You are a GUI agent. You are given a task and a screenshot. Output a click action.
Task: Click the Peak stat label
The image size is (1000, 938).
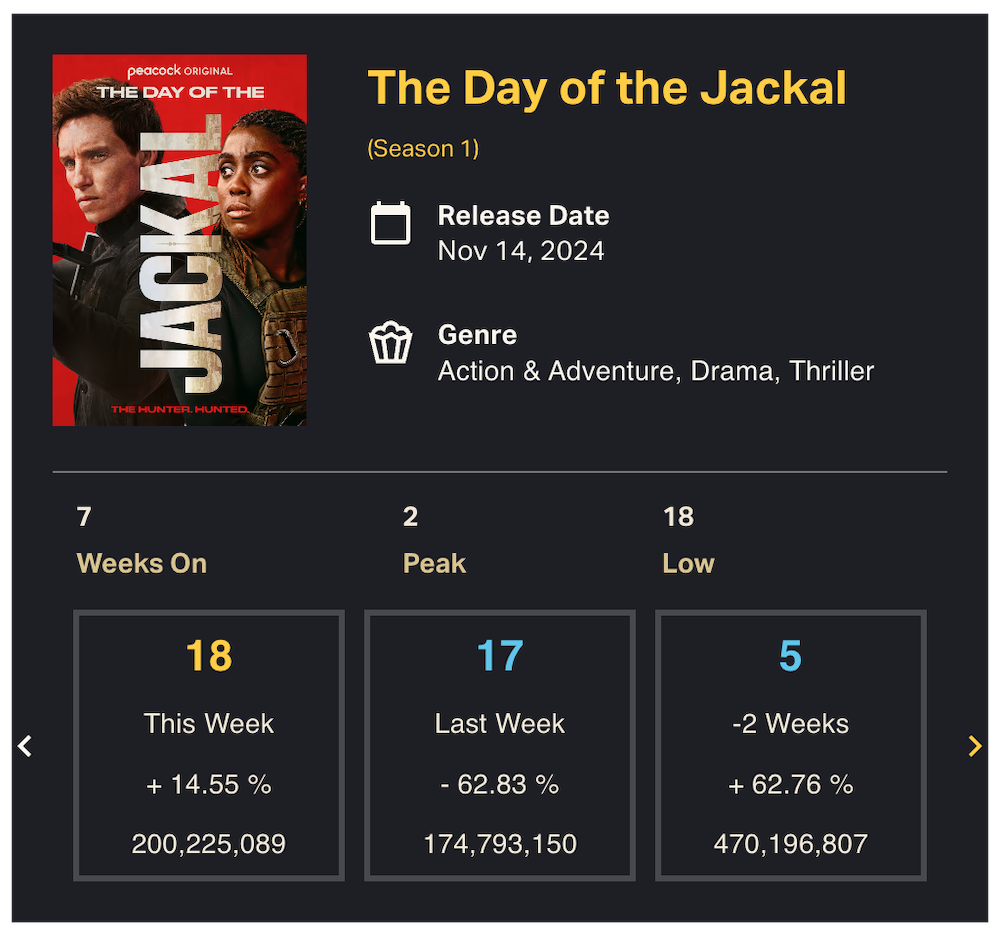tap(434, 563)
